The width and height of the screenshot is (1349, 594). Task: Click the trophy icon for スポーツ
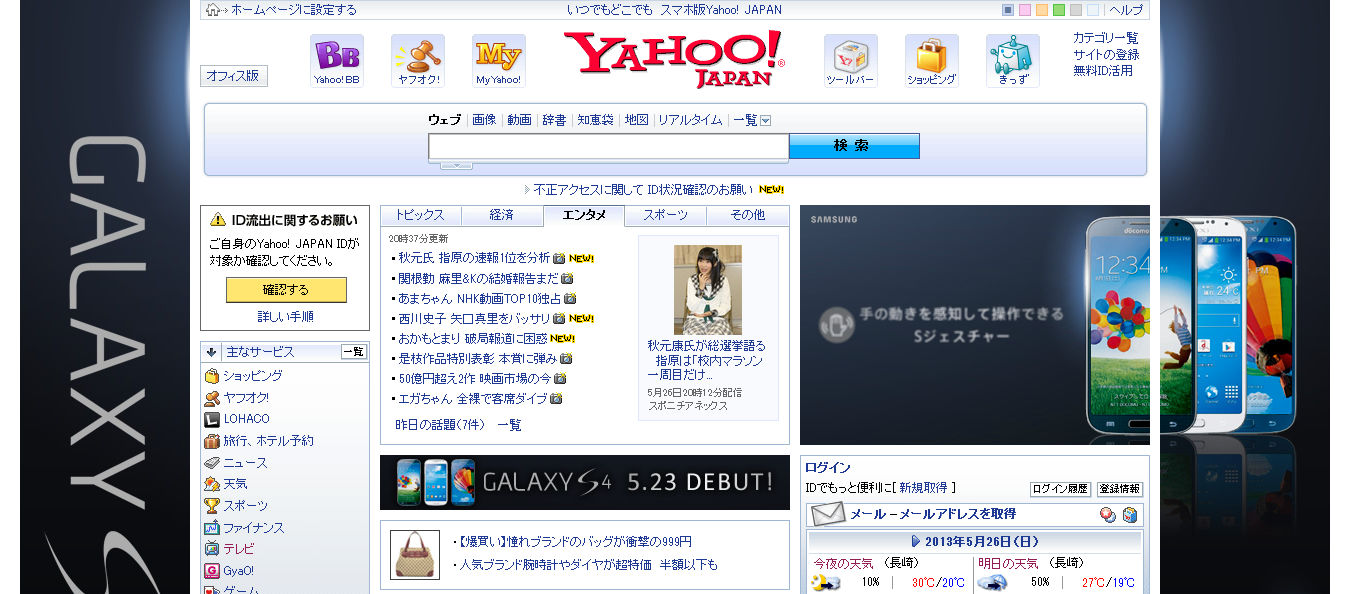[x=212, y=506]
